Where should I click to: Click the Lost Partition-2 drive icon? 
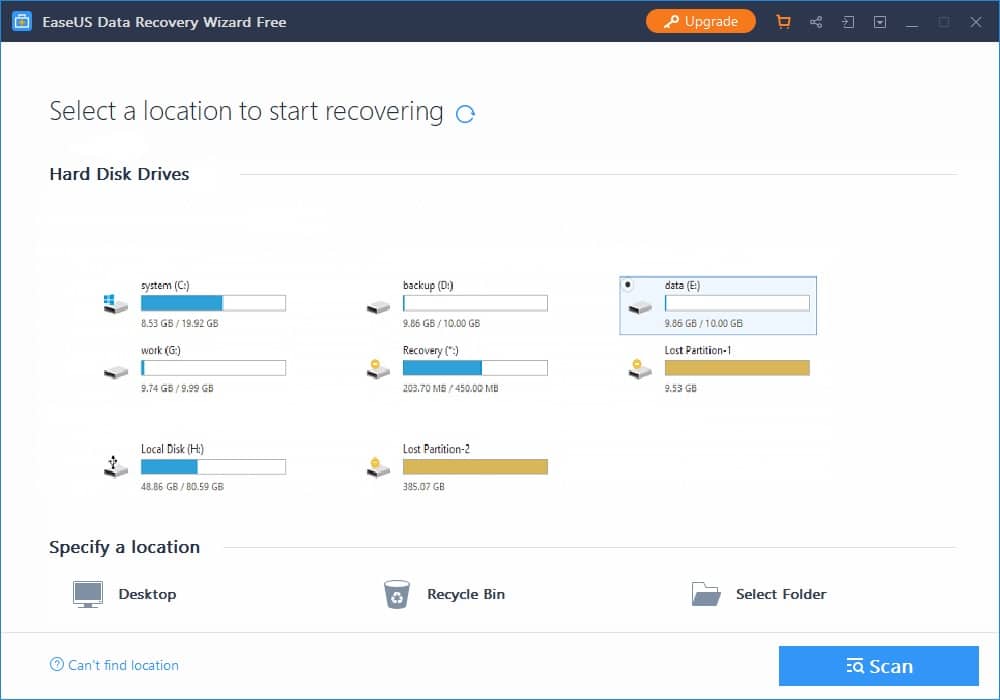tap(378, 467)
